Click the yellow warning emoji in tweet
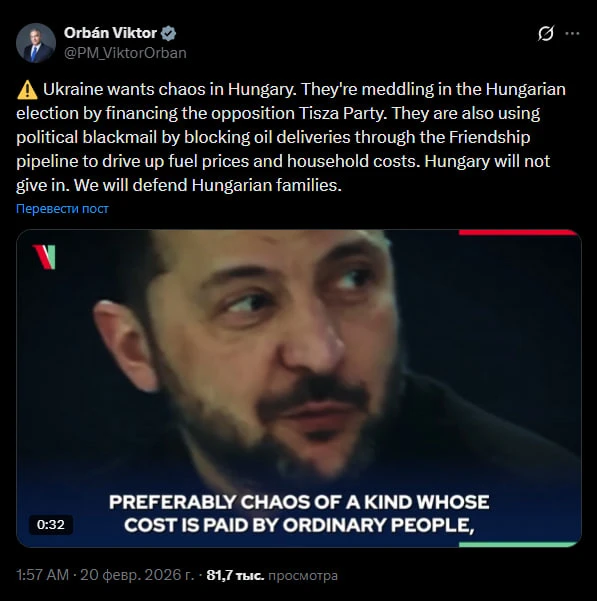This screenshot has height=601, width=597. click(x=27, y=90)
